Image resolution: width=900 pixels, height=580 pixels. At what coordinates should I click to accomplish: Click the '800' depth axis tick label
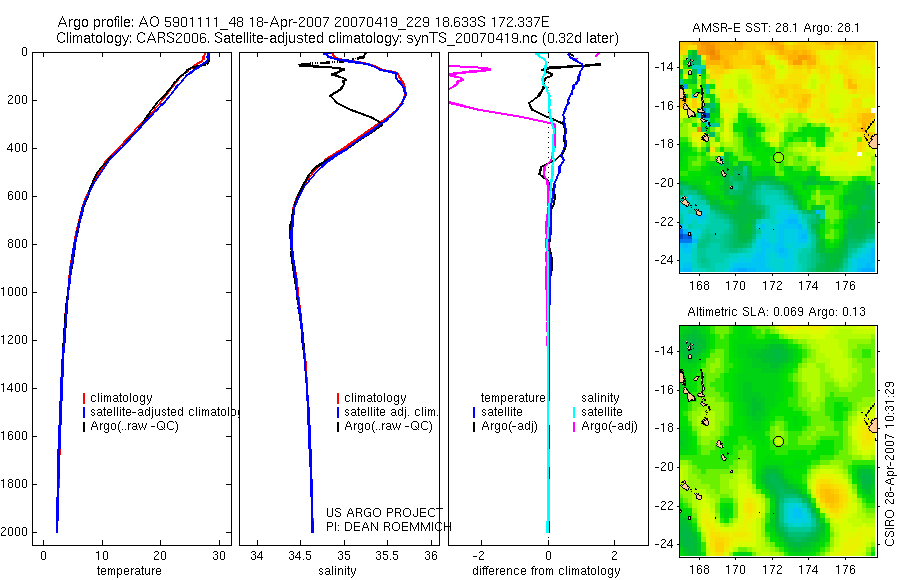pos(17,244)
